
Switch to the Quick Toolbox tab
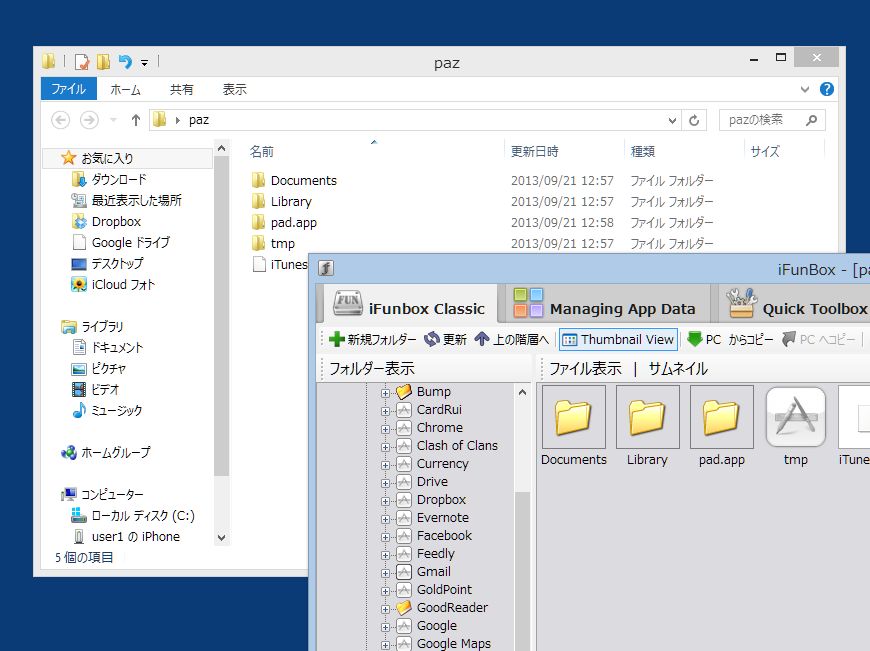coord(797,305)
